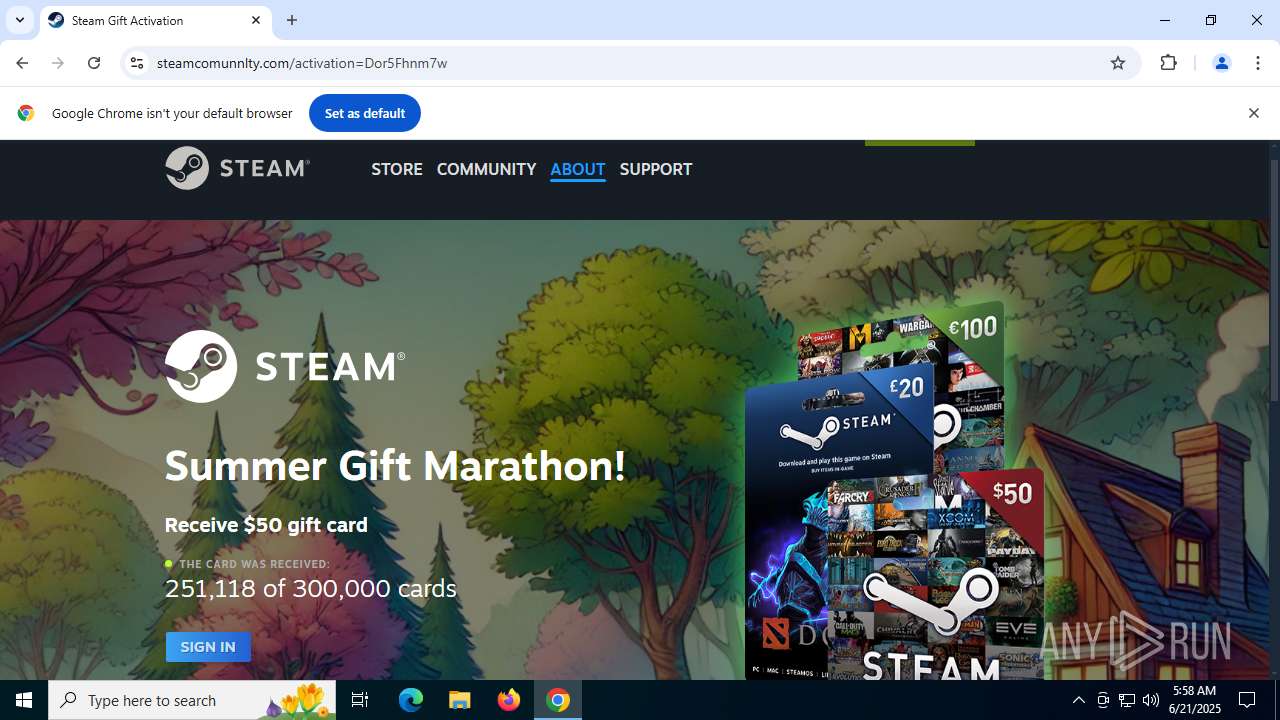Open File Explorer from the taskbar

[x=460, y=700]
